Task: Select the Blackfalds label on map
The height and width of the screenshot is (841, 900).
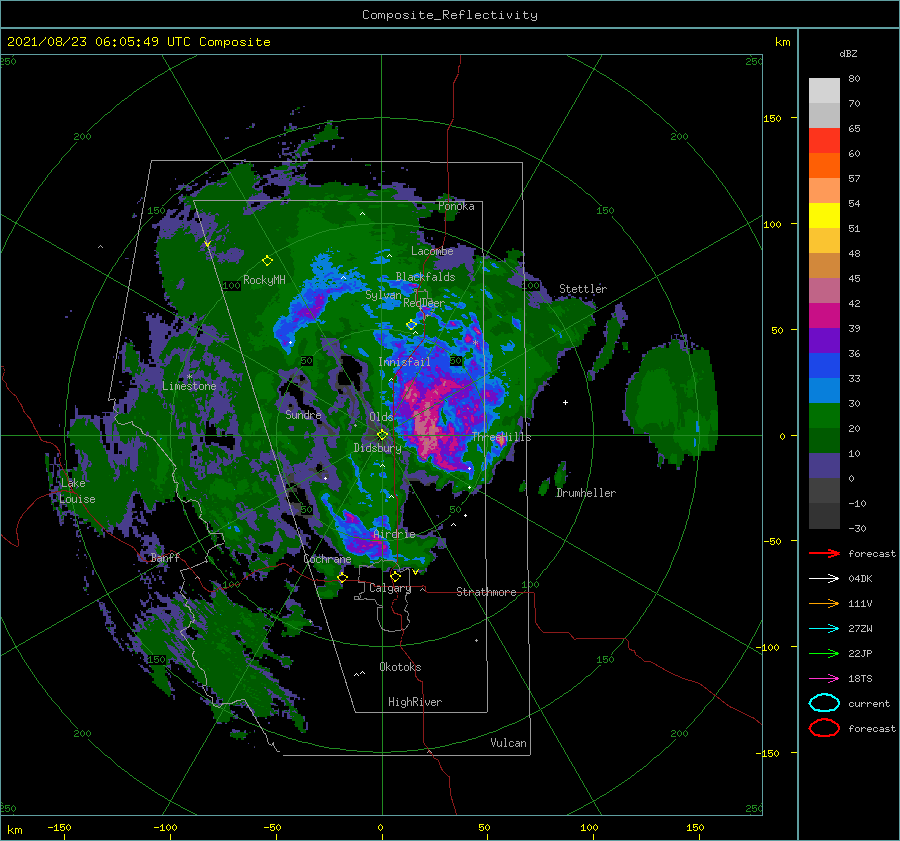Action: point(425,277)
